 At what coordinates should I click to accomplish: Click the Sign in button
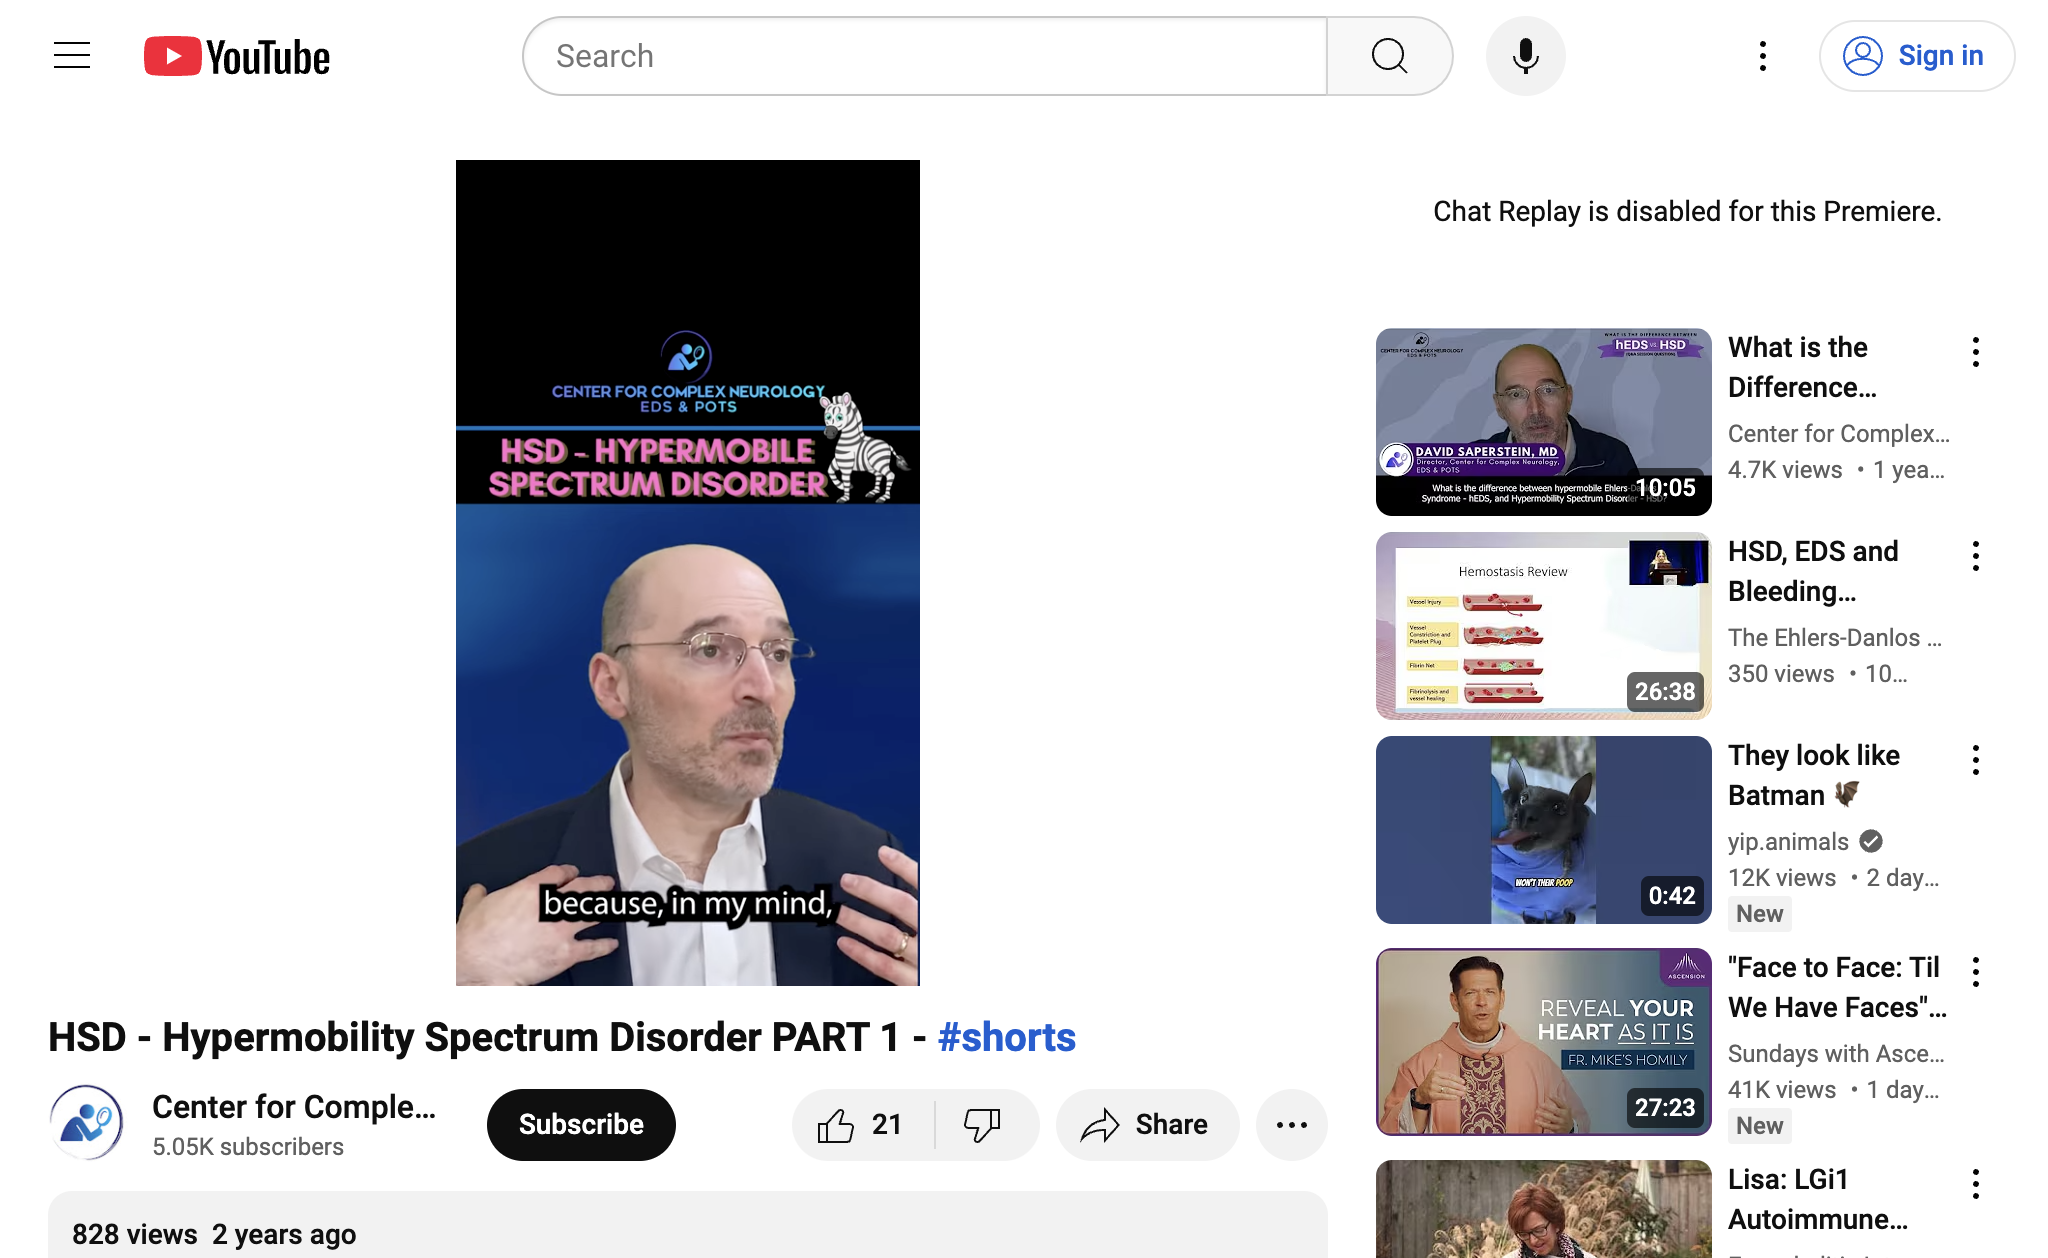click(1916, 56)
